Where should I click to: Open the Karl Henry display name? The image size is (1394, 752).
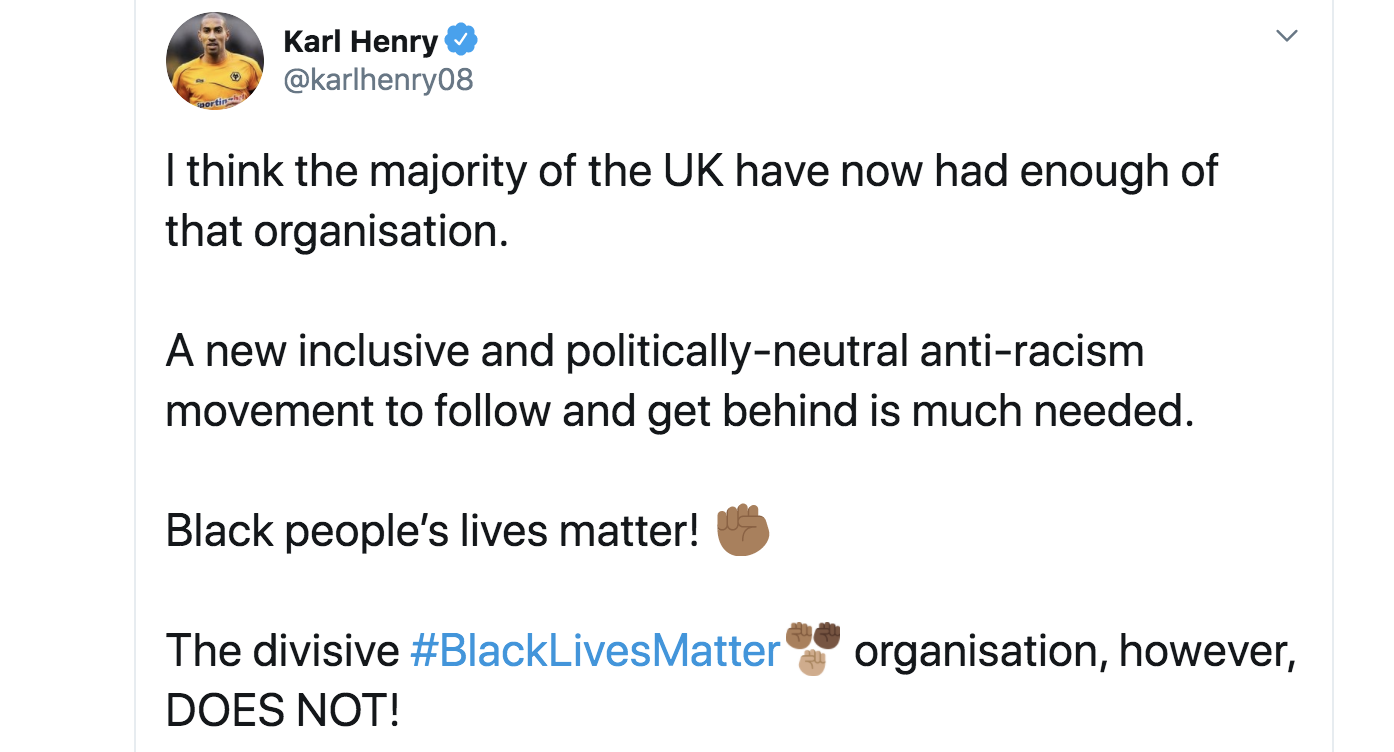360,41
